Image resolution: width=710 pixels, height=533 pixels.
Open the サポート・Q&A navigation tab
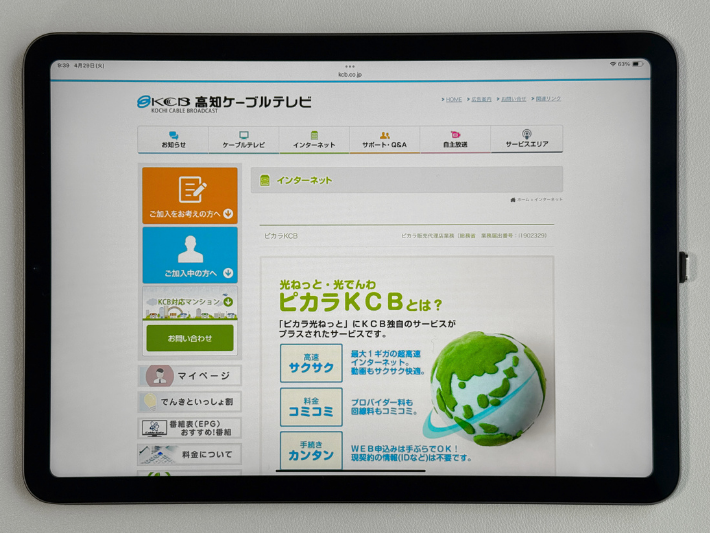tap(384, 139)
